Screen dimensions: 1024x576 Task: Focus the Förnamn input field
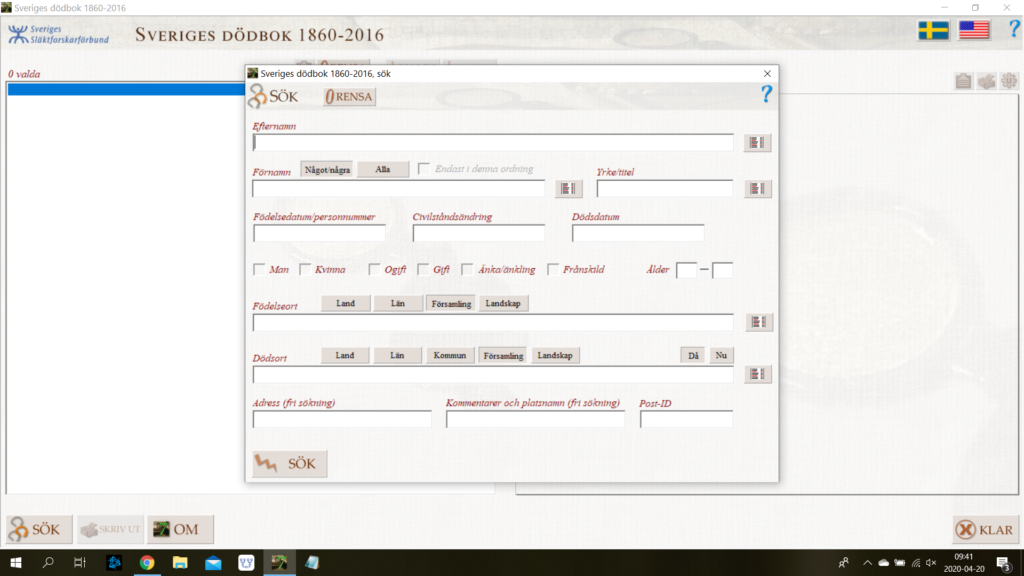[x=398, y=189]
